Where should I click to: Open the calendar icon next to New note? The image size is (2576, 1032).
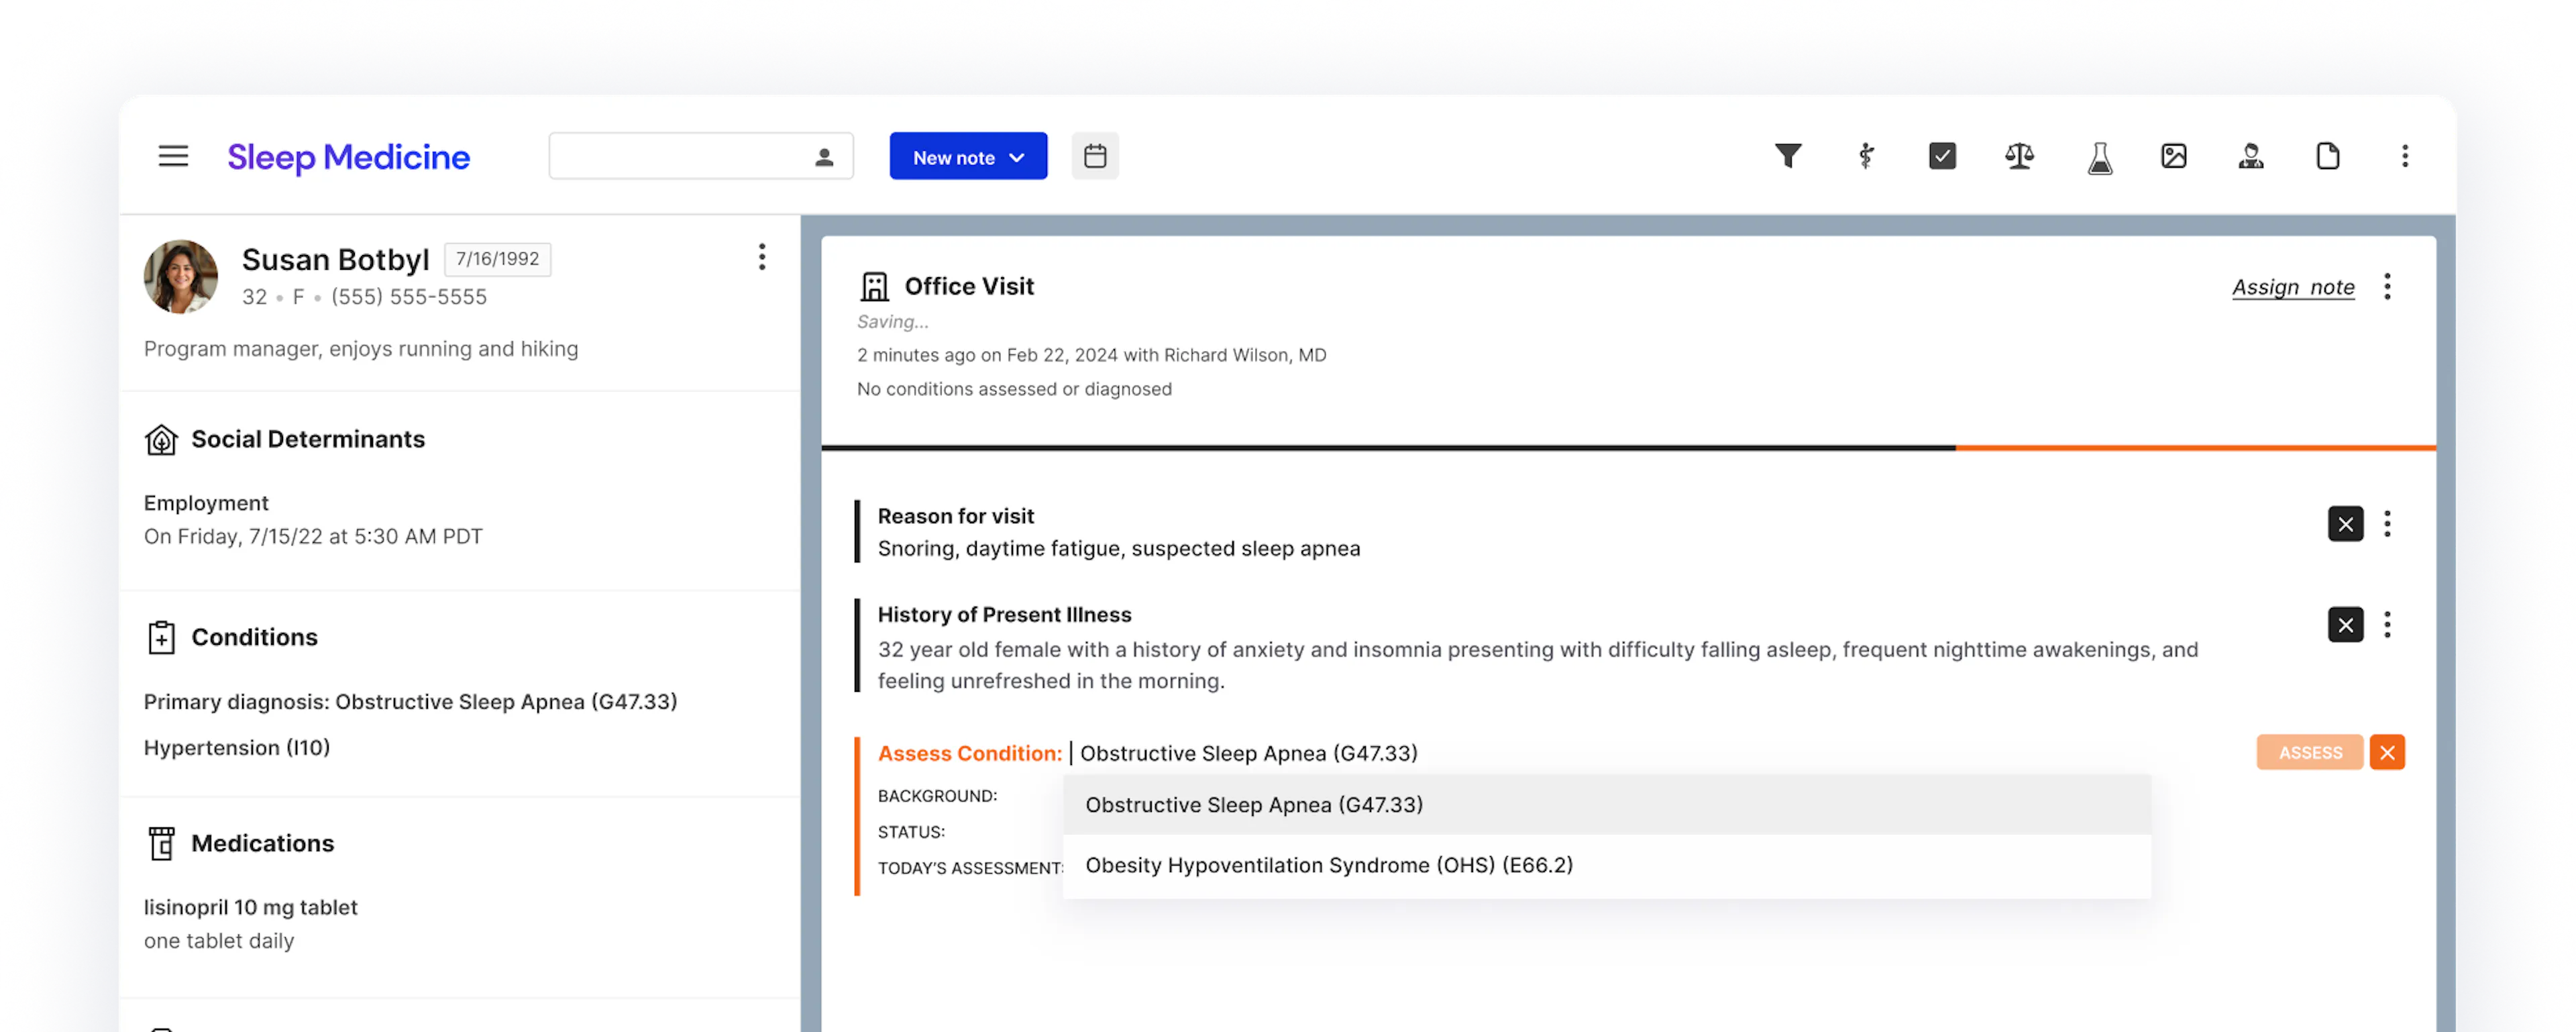tap(1095, 156)
